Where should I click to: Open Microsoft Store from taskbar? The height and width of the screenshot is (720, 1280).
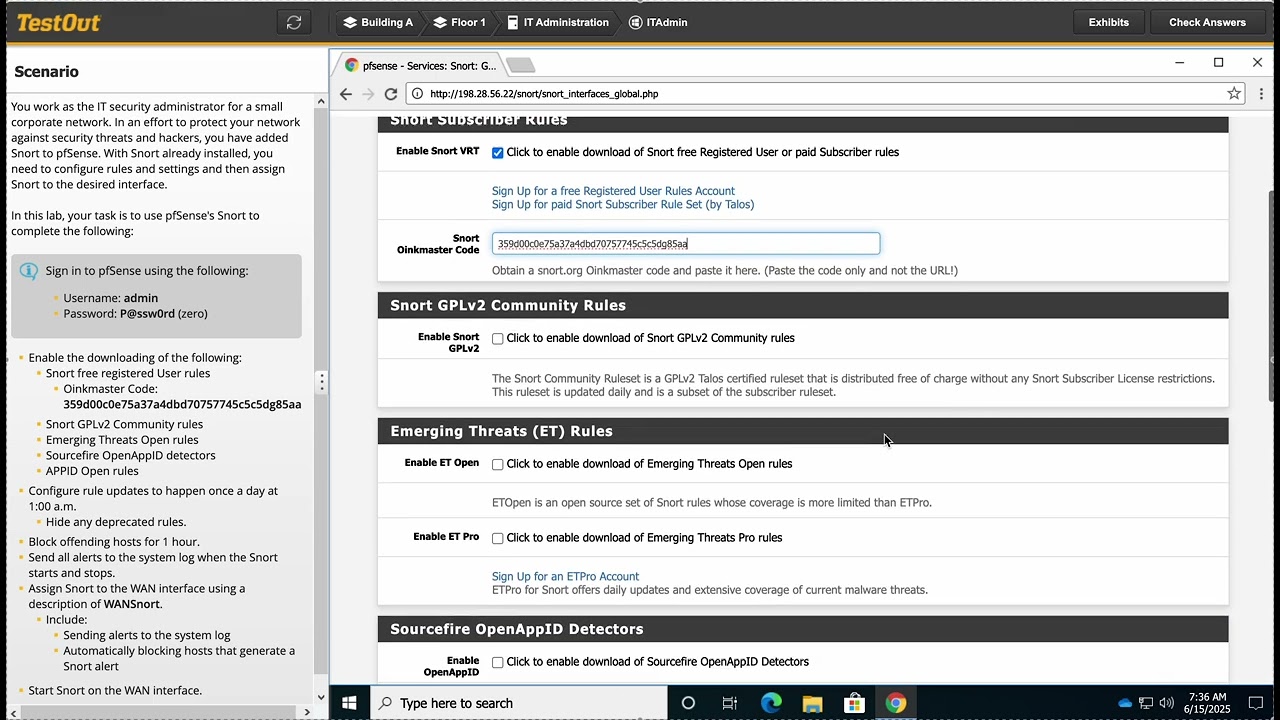point(854,703)
